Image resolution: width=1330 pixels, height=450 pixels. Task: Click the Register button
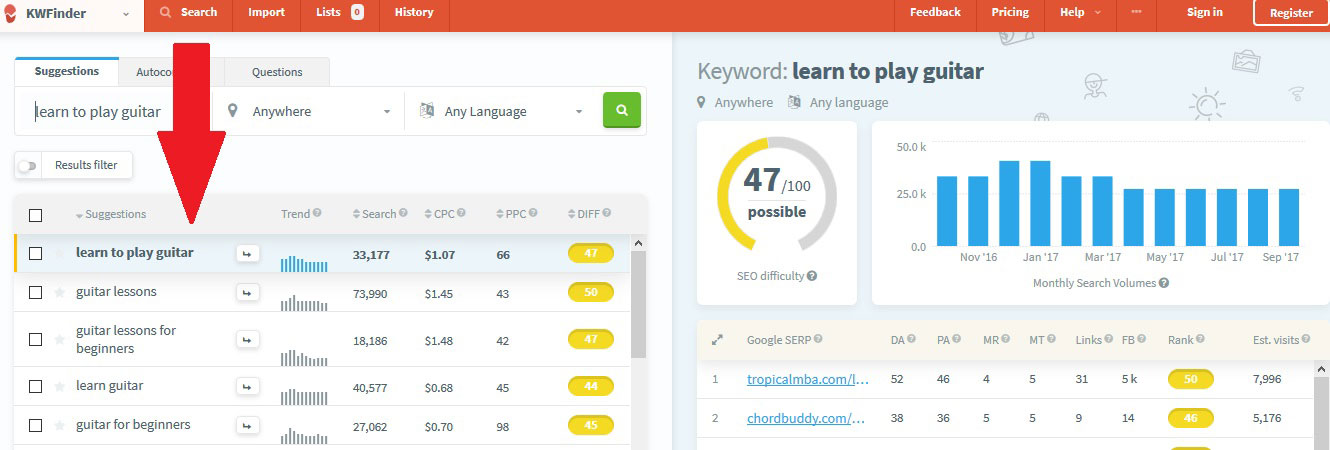point(1291,13)
